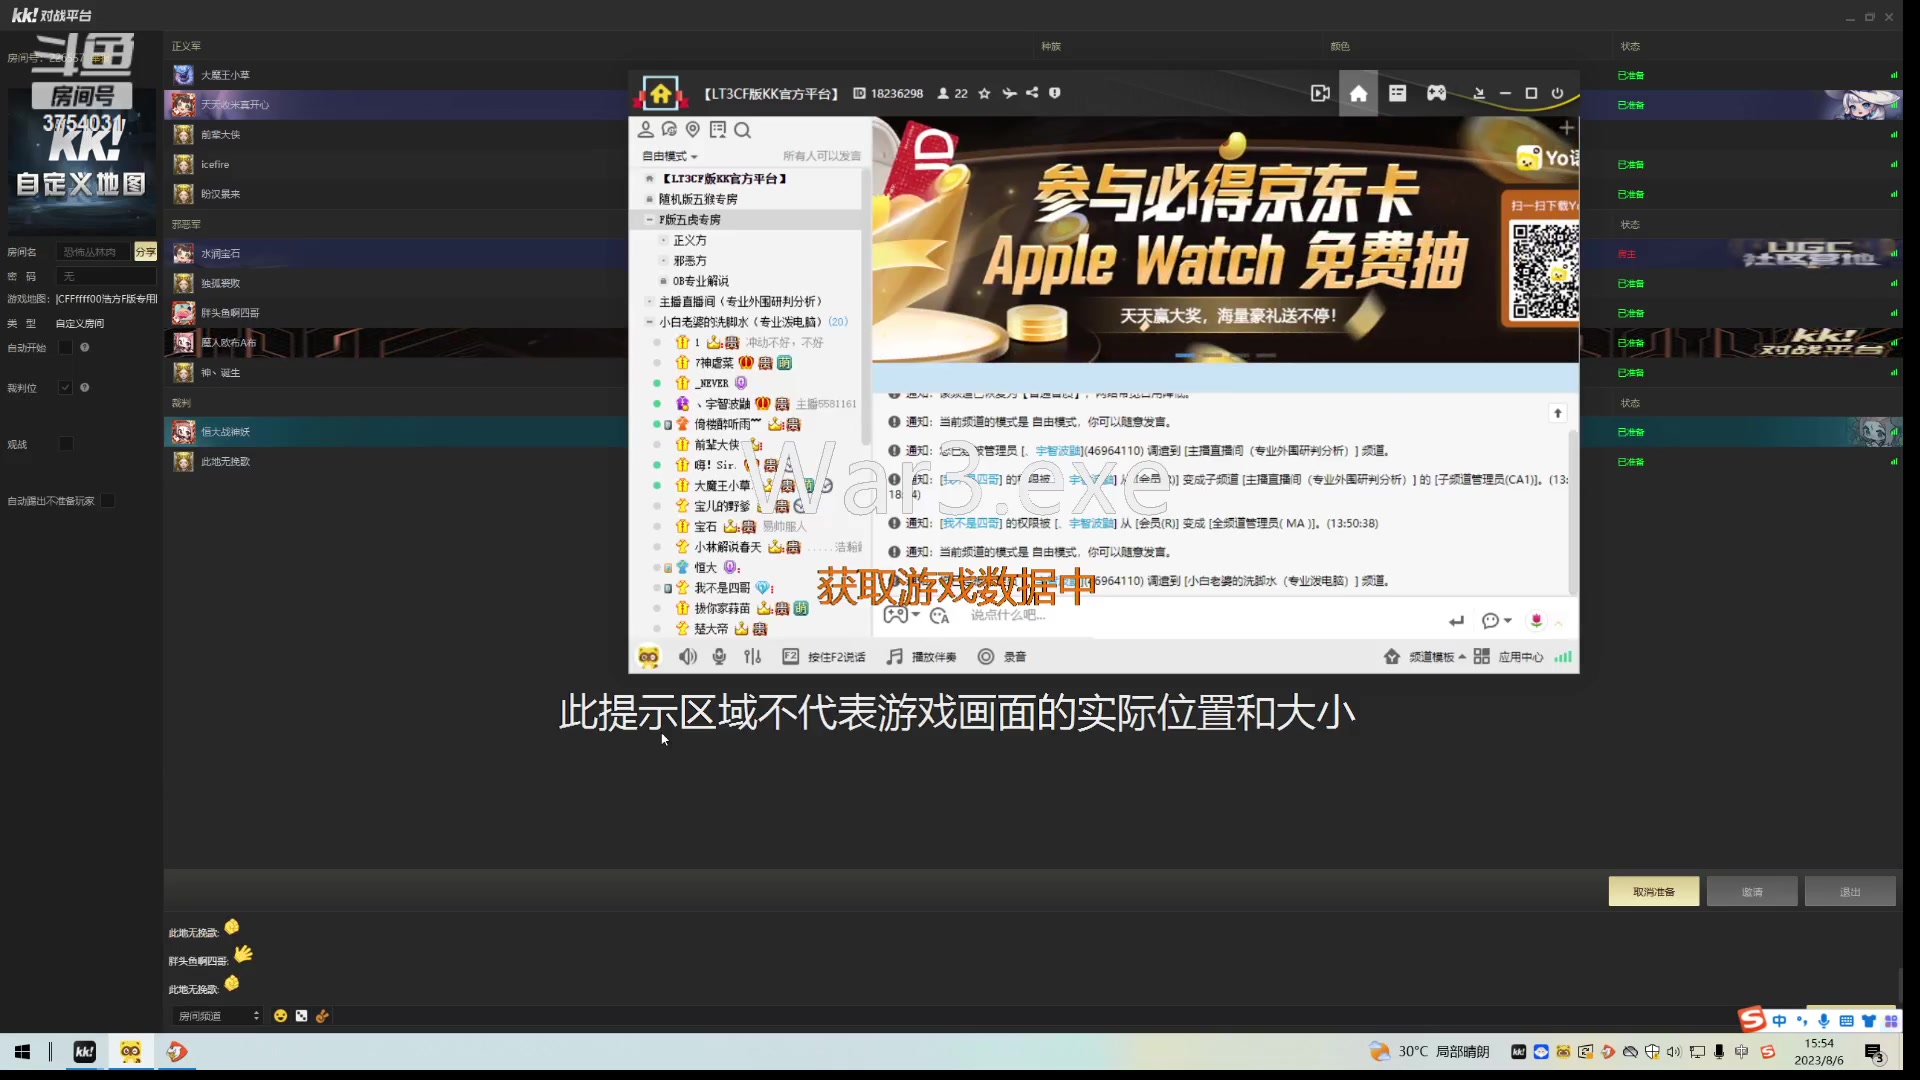Expand 主播直播间 channel node

(649, 302)
